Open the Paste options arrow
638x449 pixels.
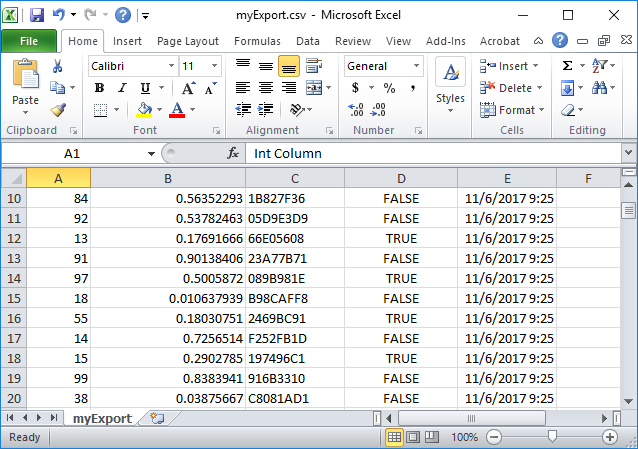tap(26, 112)
